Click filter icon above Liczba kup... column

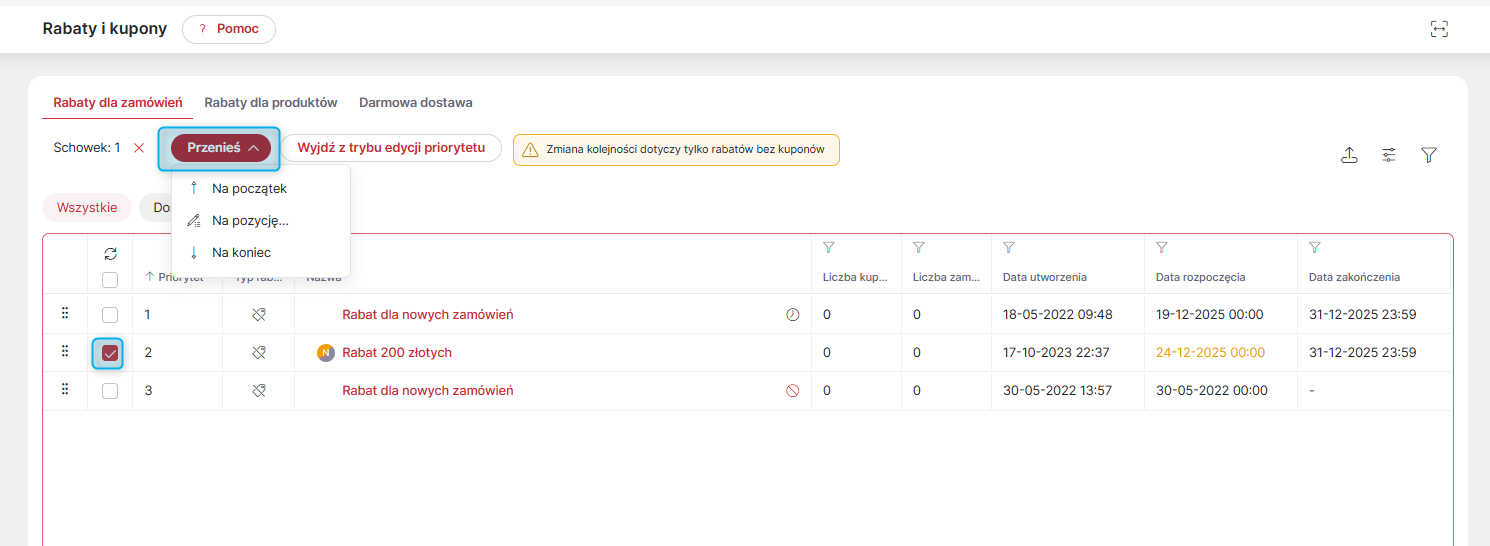[x=829, y=247]
